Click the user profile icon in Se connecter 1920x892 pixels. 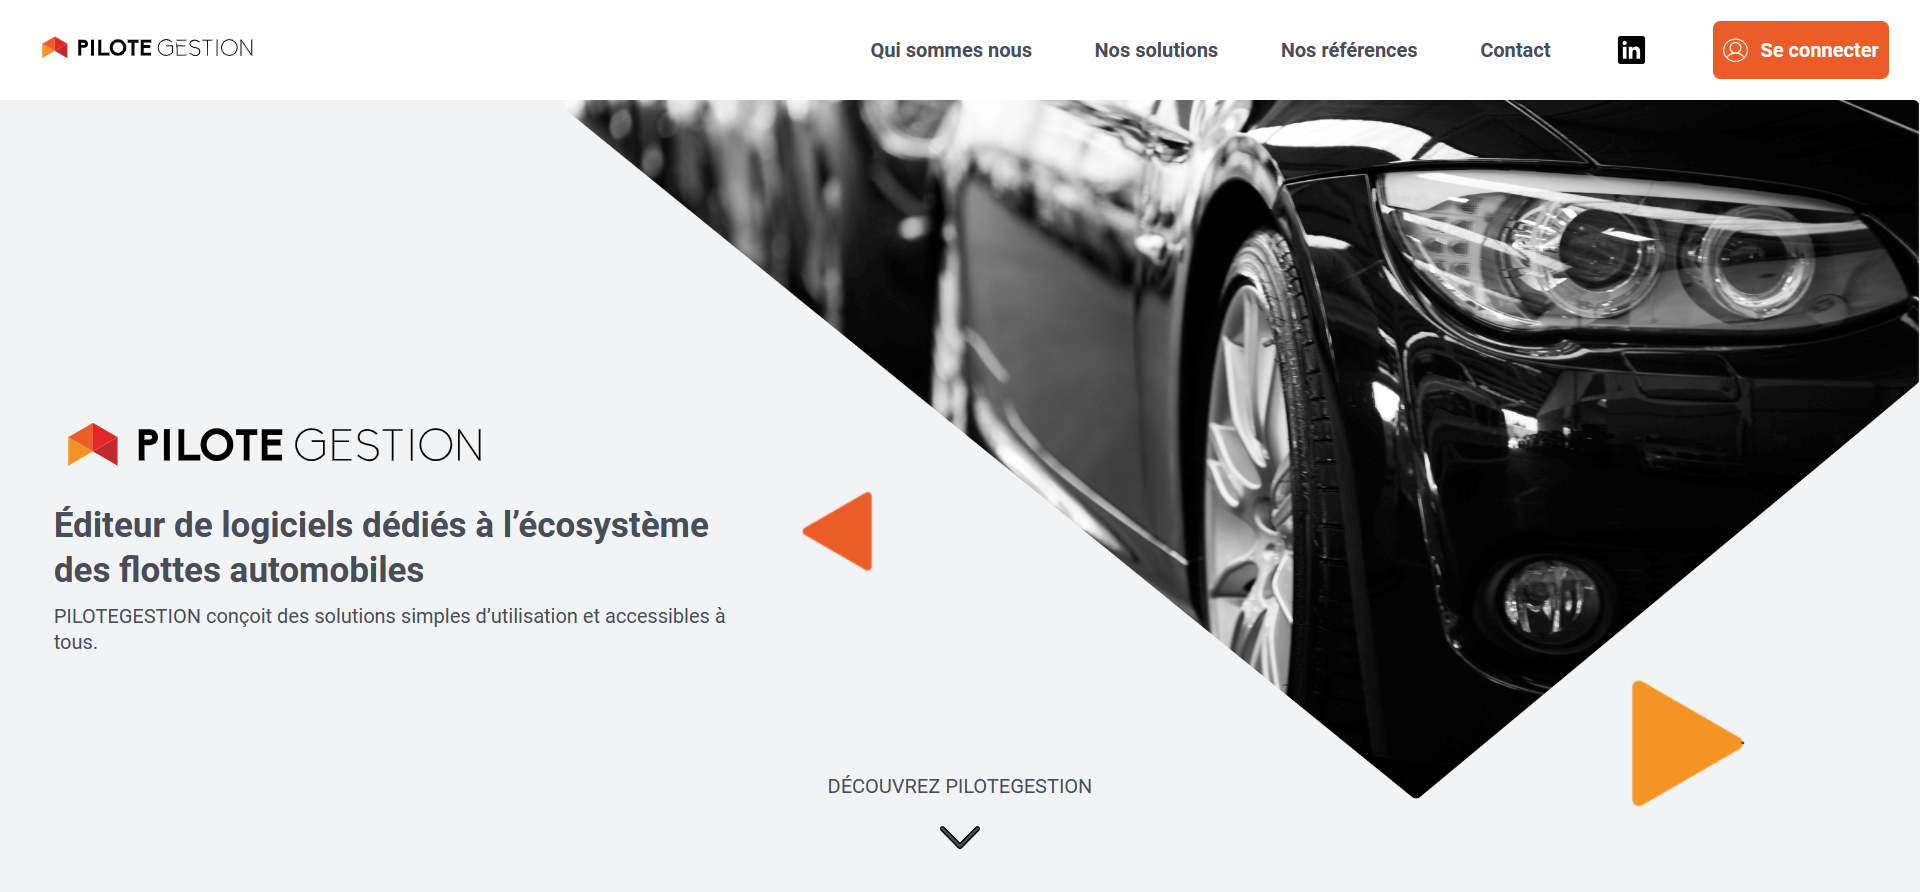pyautogui.click(x=1736, y=50)
